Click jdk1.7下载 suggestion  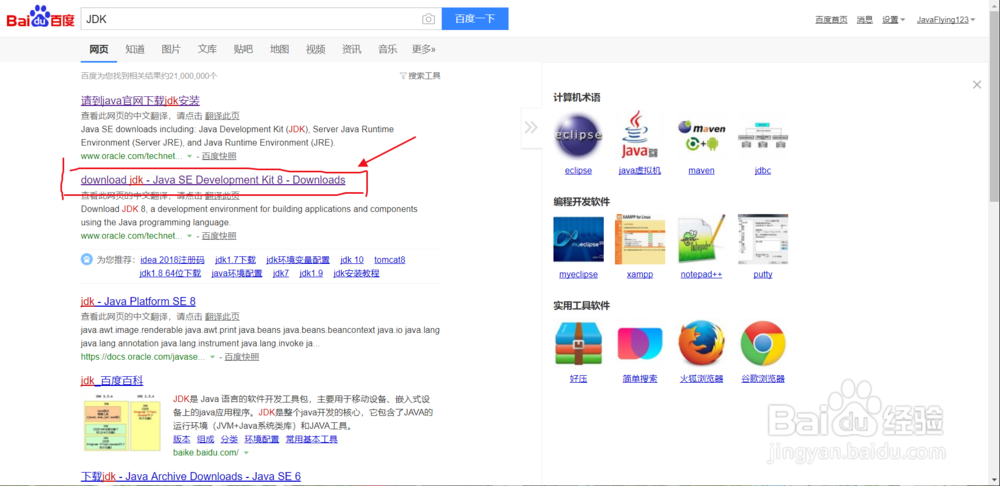pos(235,260)
